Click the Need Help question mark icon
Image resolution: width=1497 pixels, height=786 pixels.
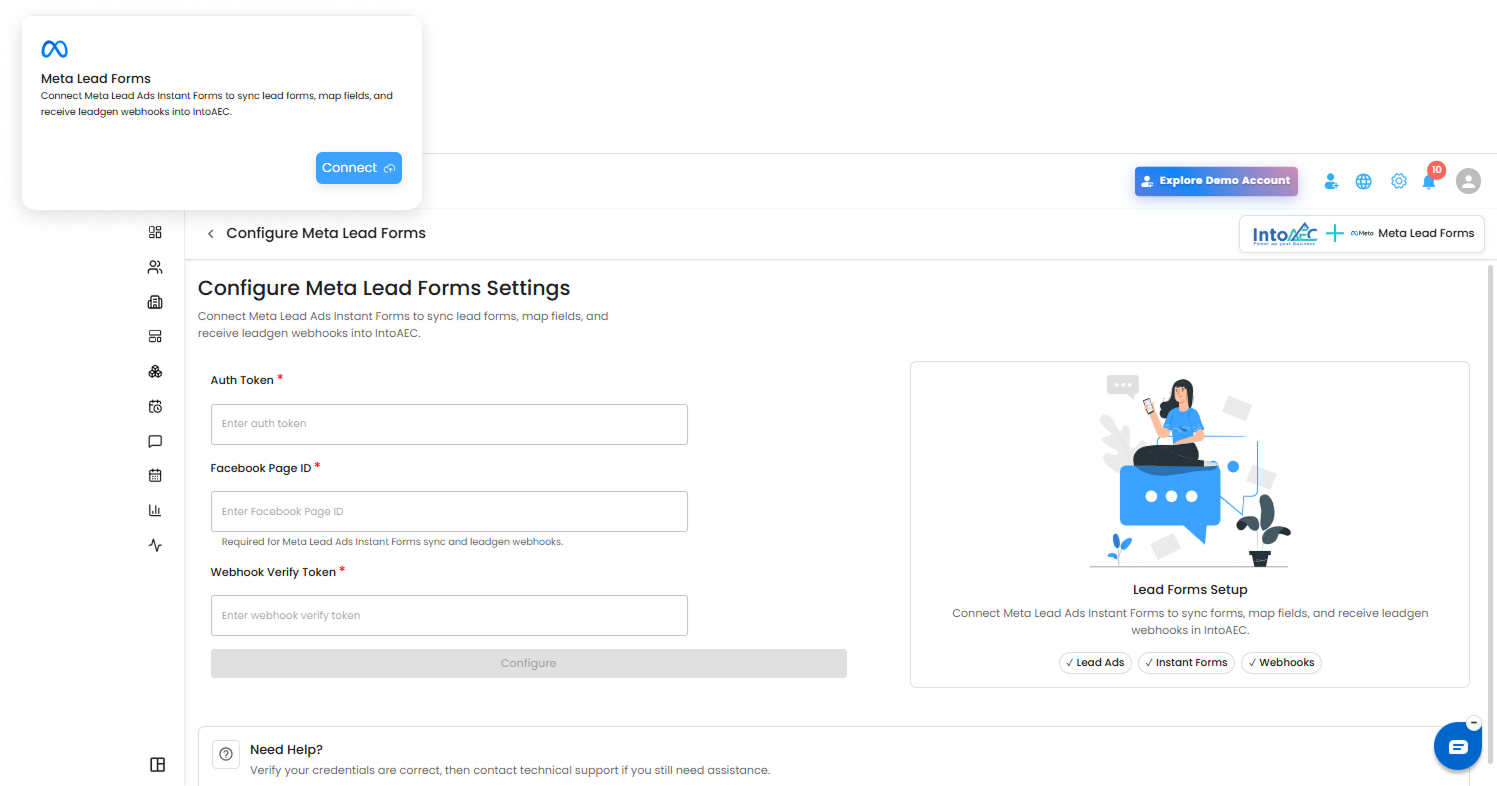(226, 754)
